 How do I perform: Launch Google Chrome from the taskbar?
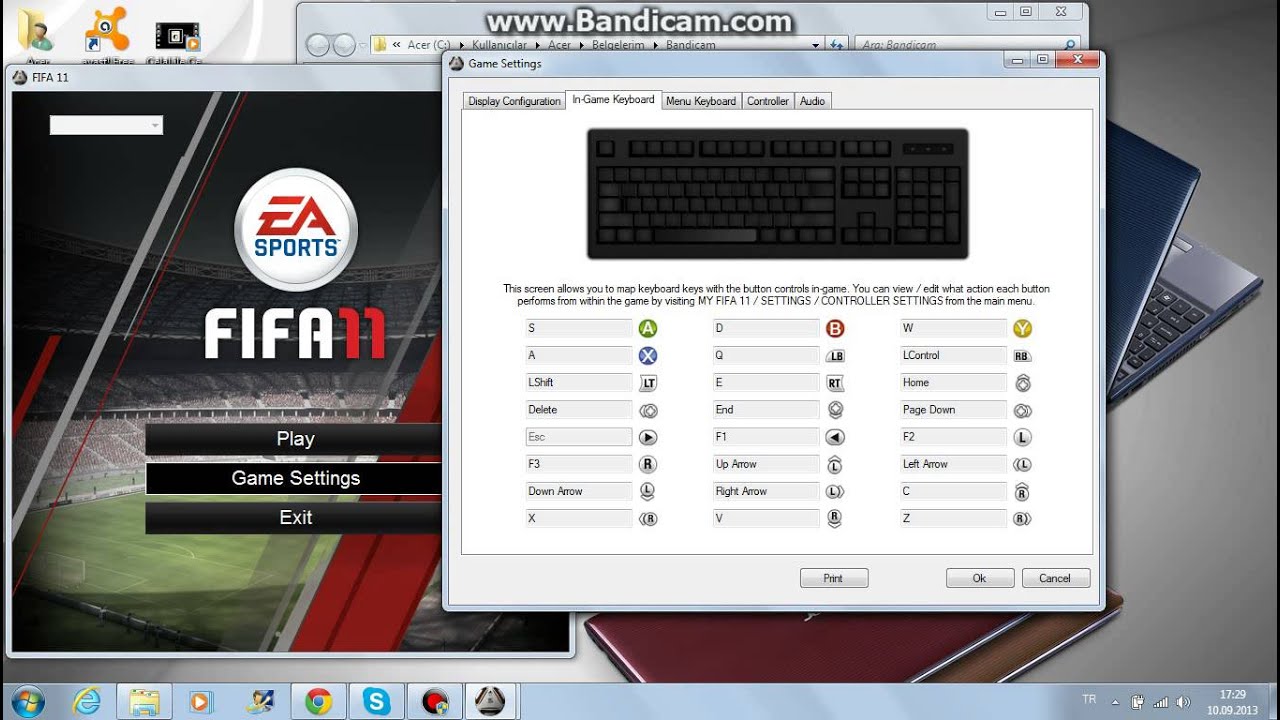(319, 702)
